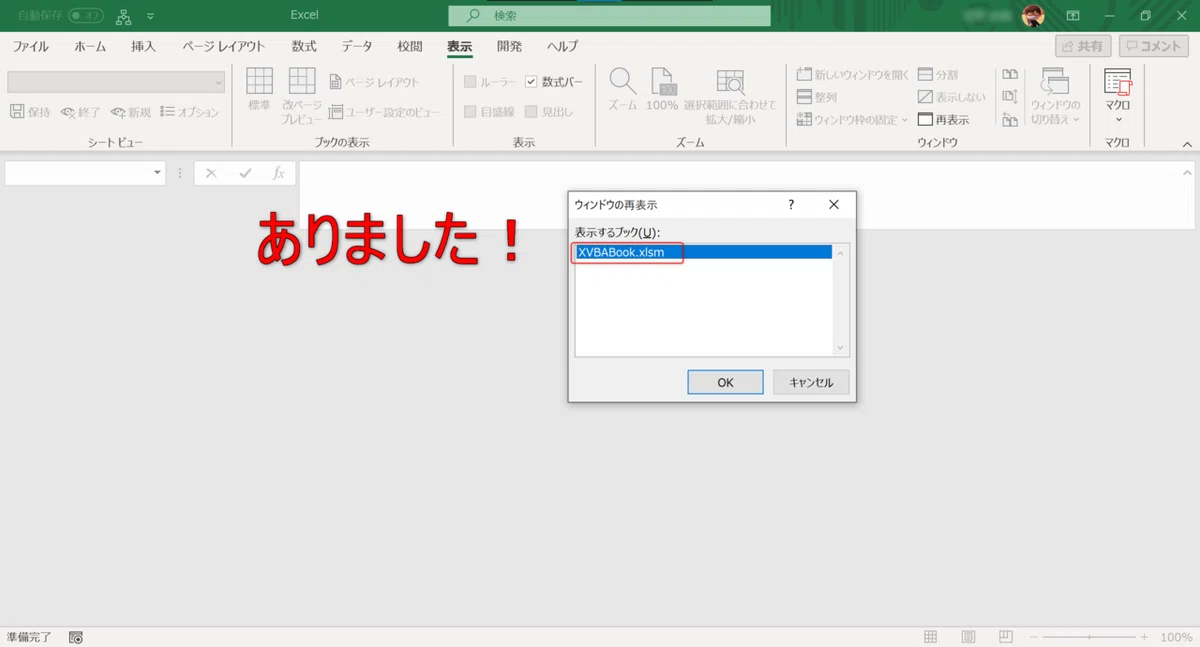This screenshot has height=647, width=1200.
Task: Click the insert function fx icon
Action: 279,173
